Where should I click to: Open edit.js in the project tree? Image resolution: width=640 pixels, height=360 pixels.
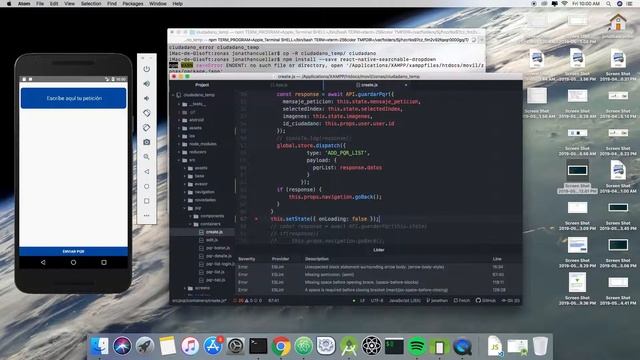(211, 240)
